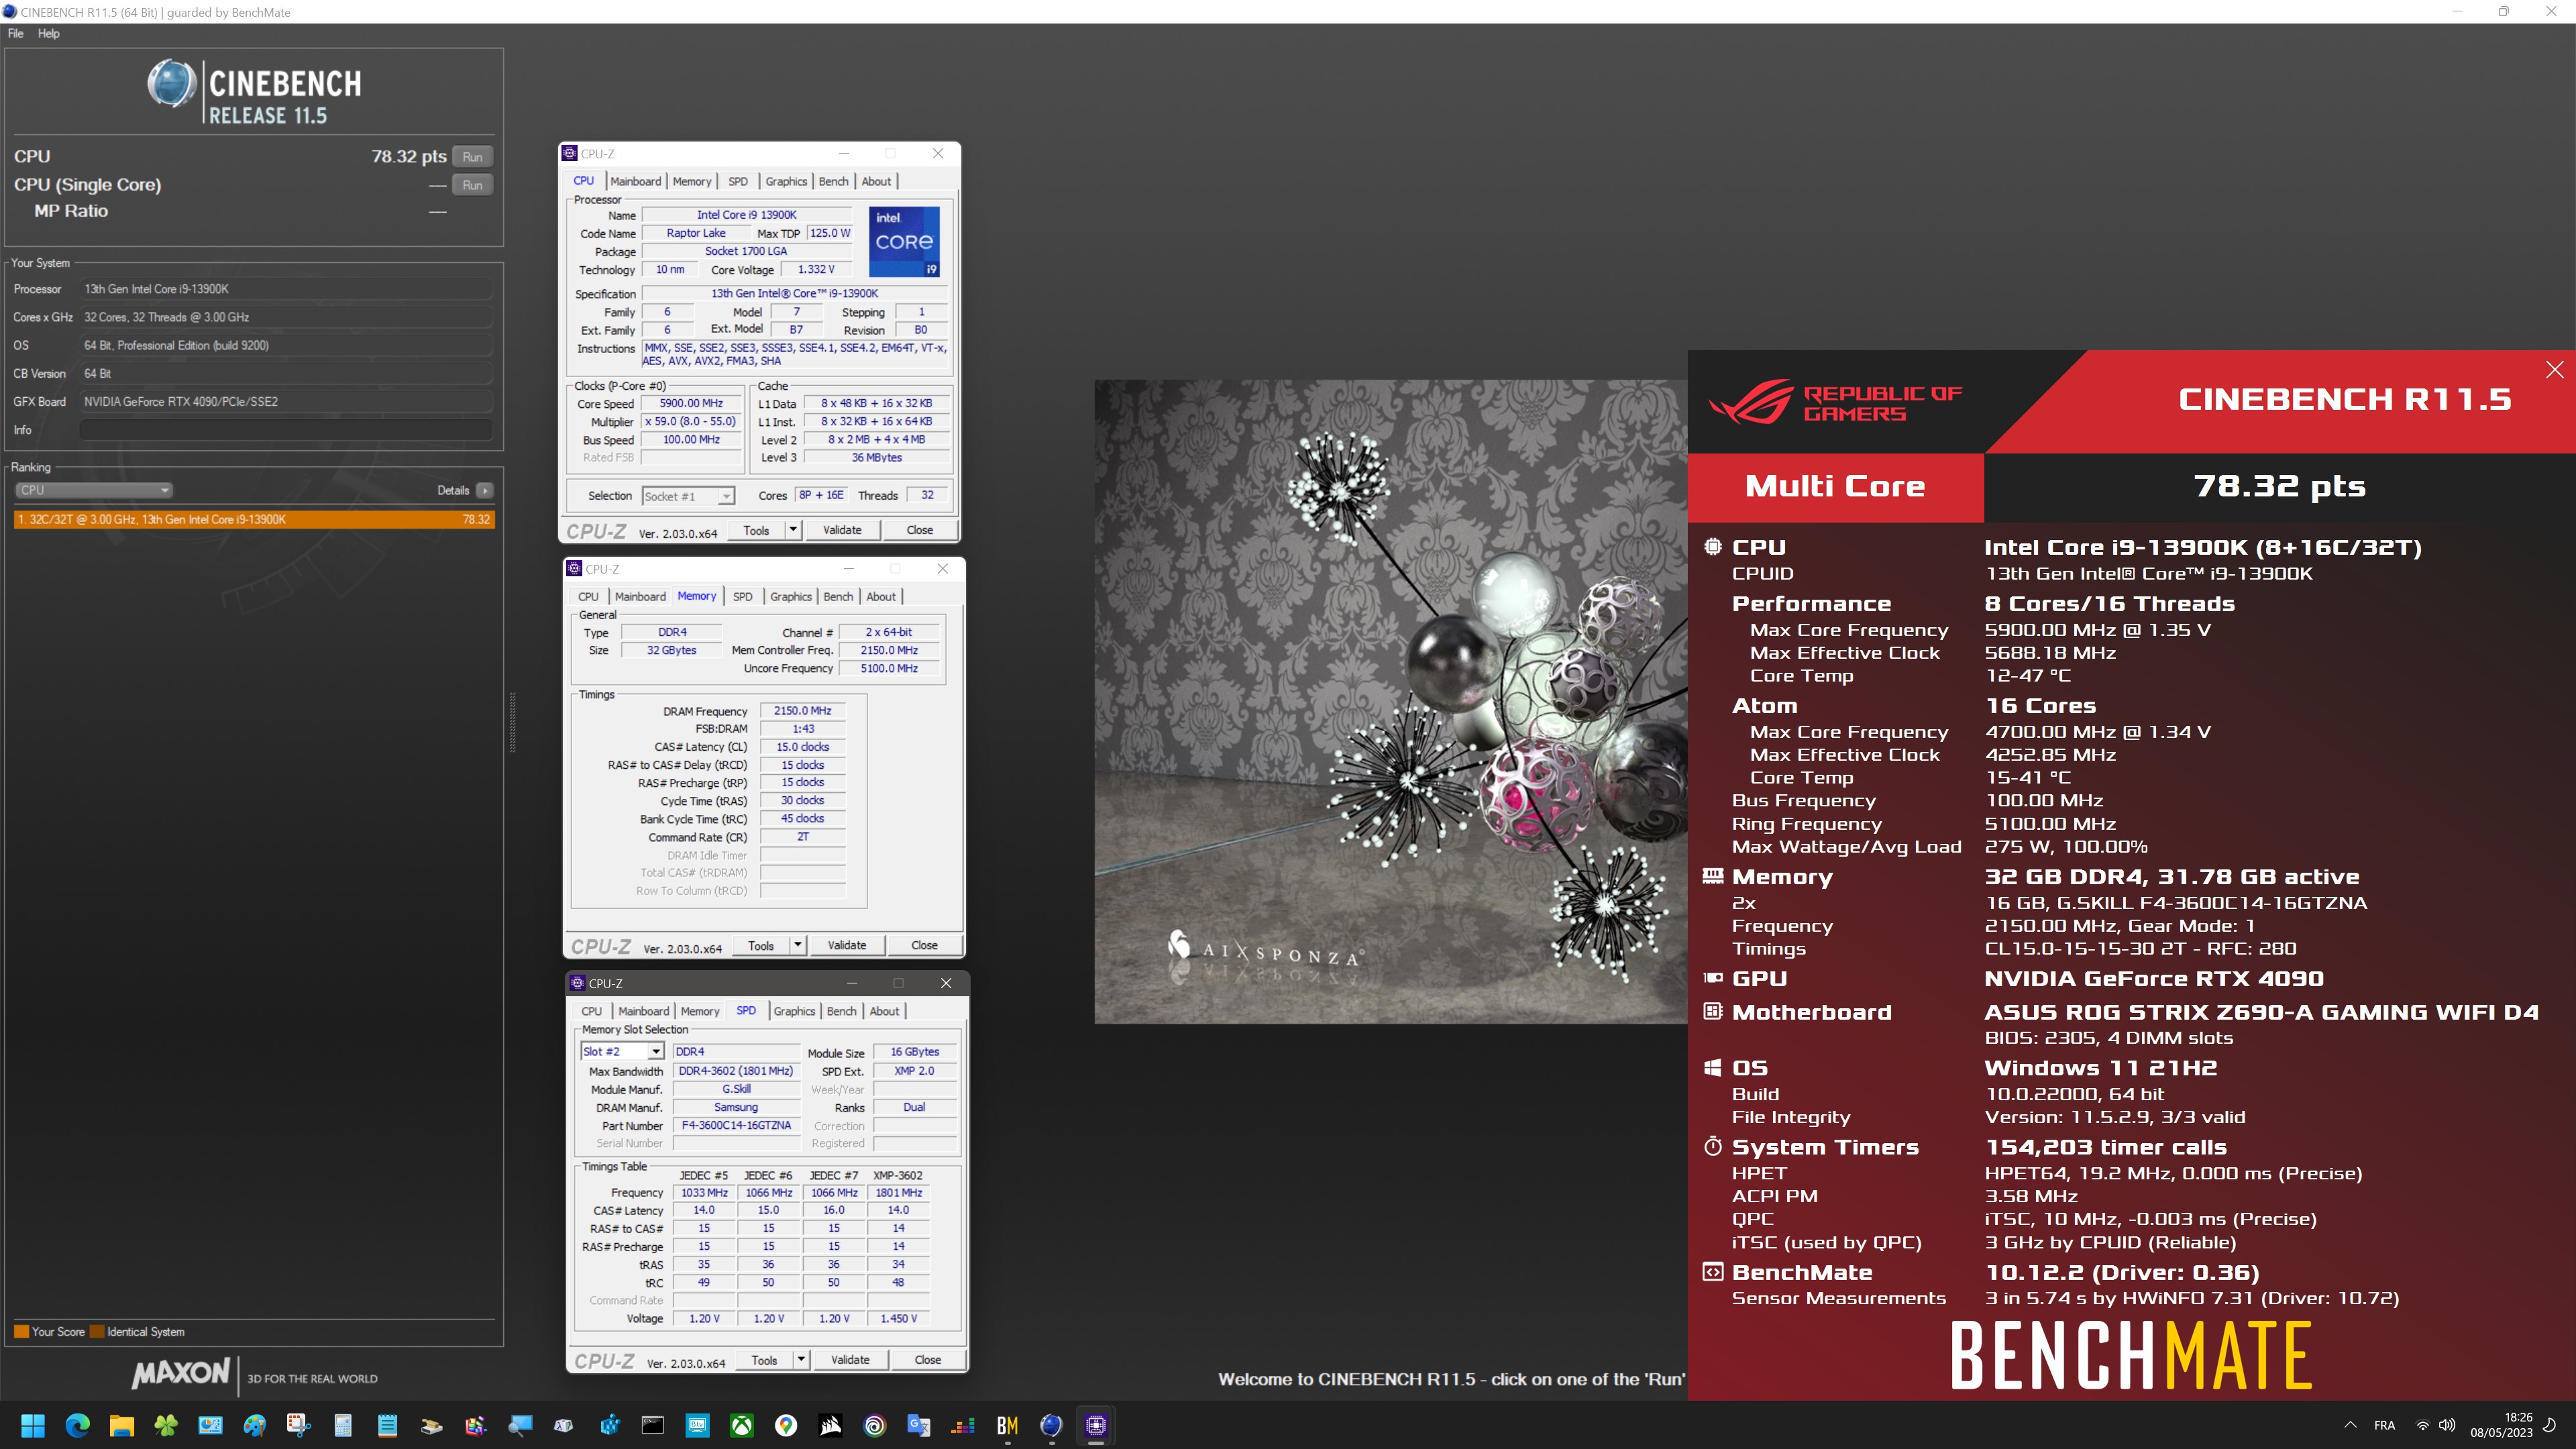Click Validate in the top CPU-Z window
The height and width of the screenshot is (1449, 2576).
(842, 530)
